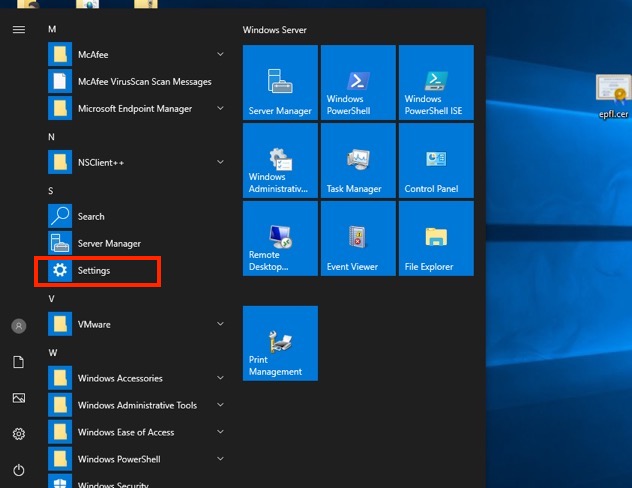Click the letter S section header
The width and height of the screenshot is (632, 488).
pyautogui.click(x=51, y=191)
